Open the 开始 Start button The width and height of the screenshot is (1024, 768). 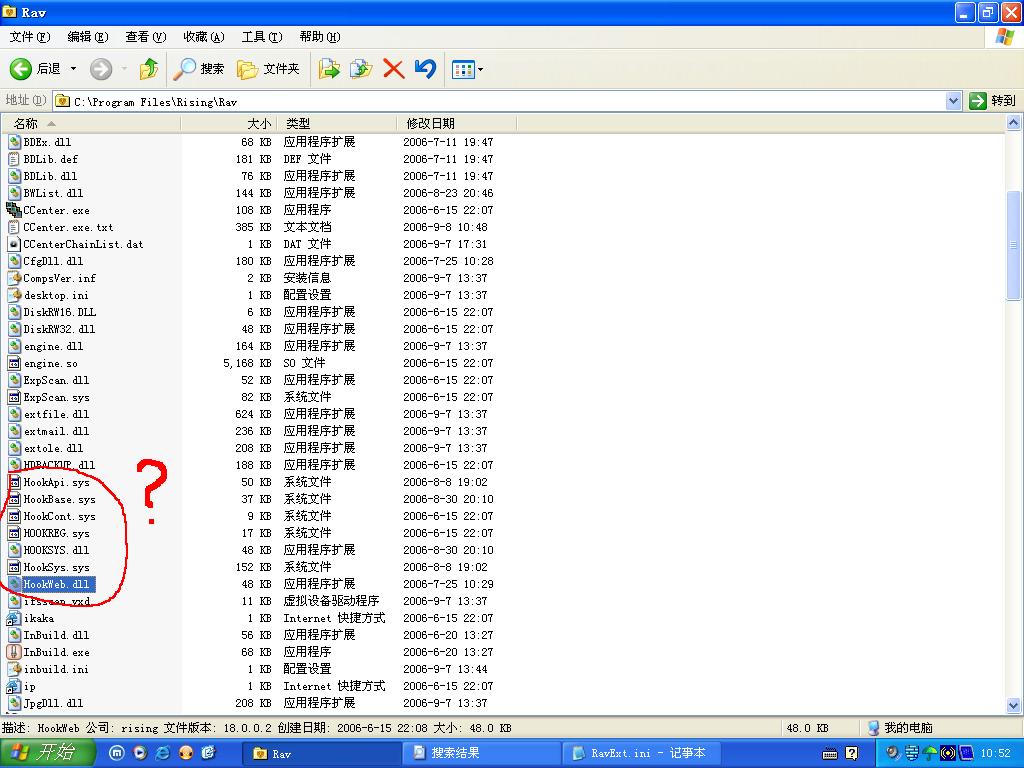click(x=47, y=753)
